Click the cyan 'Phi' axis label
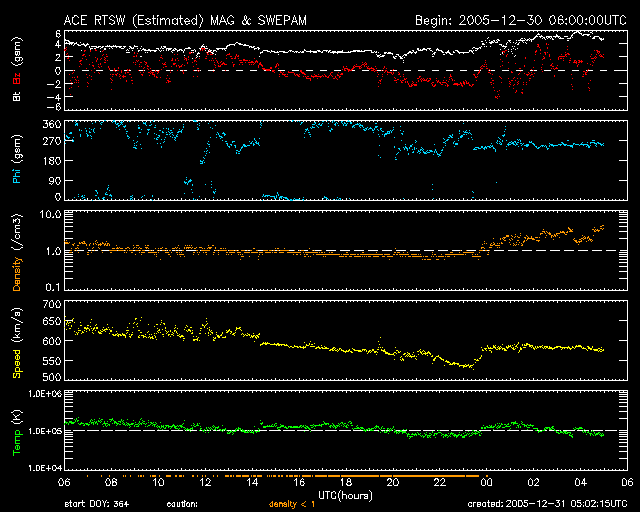The image size is (640, 512). 17,176
